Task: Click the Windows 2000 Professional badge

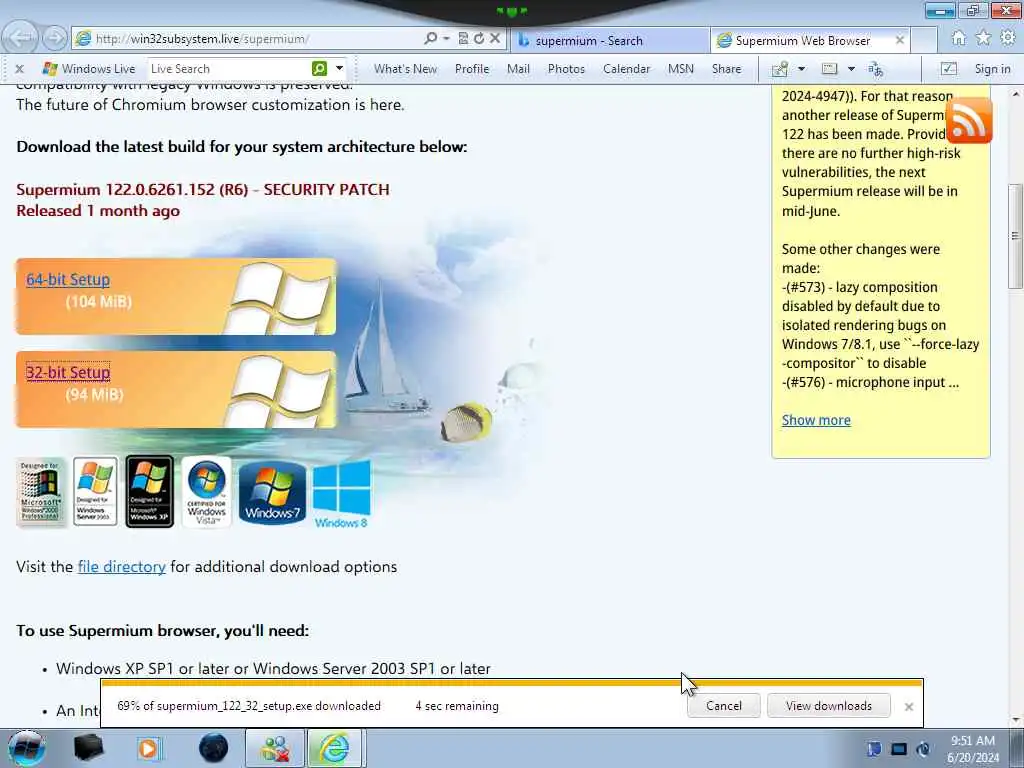Action: point(40,491)
